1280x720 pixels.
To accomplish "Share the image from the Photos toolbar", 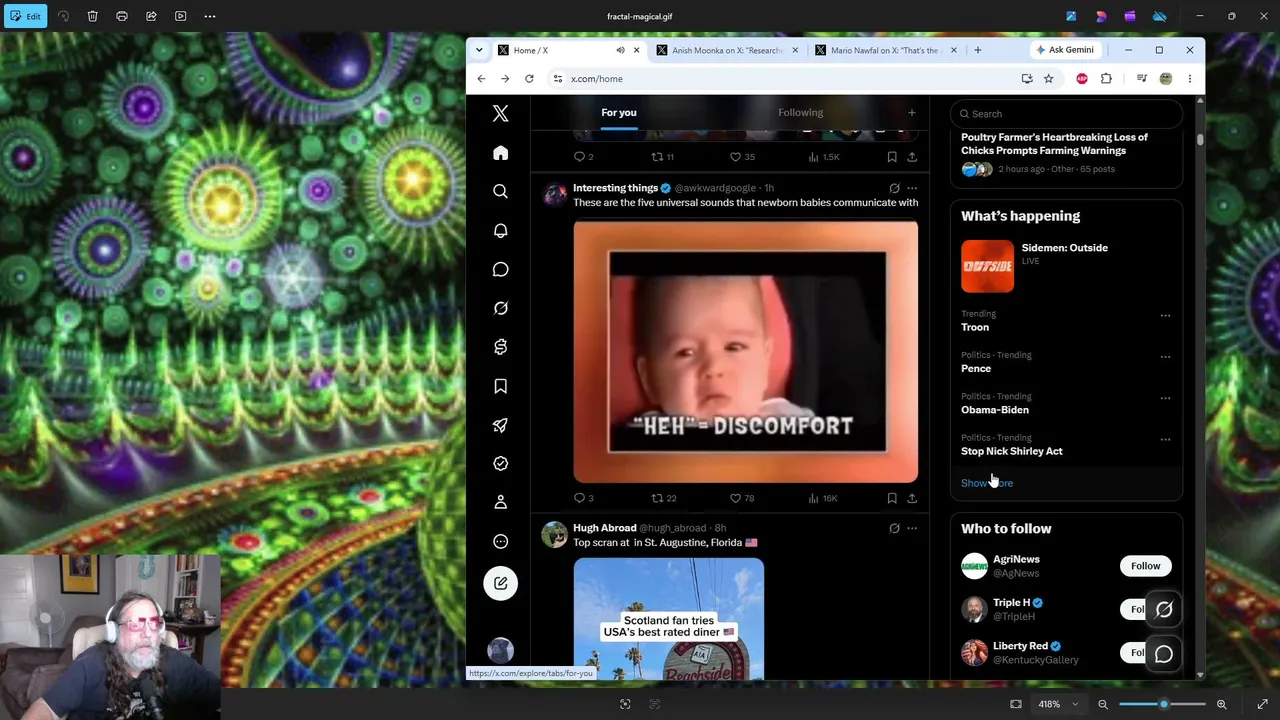I will click(x=151, y=16).
